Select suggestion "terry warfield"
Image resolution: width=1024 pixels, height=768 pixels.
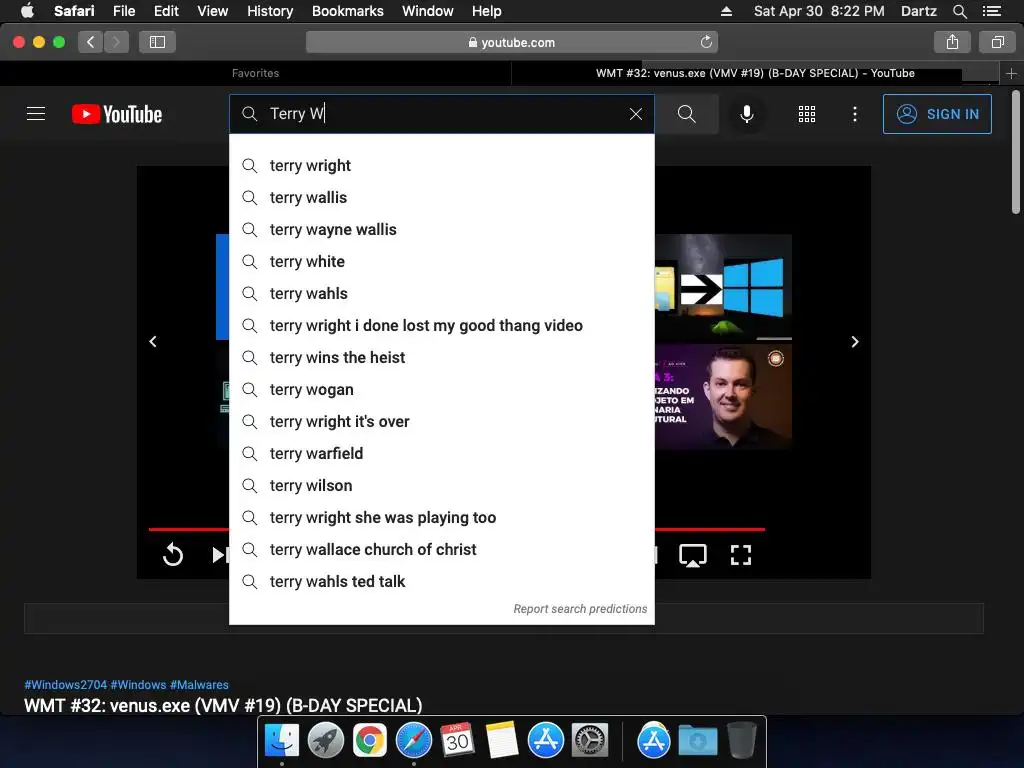click(442, 454)
